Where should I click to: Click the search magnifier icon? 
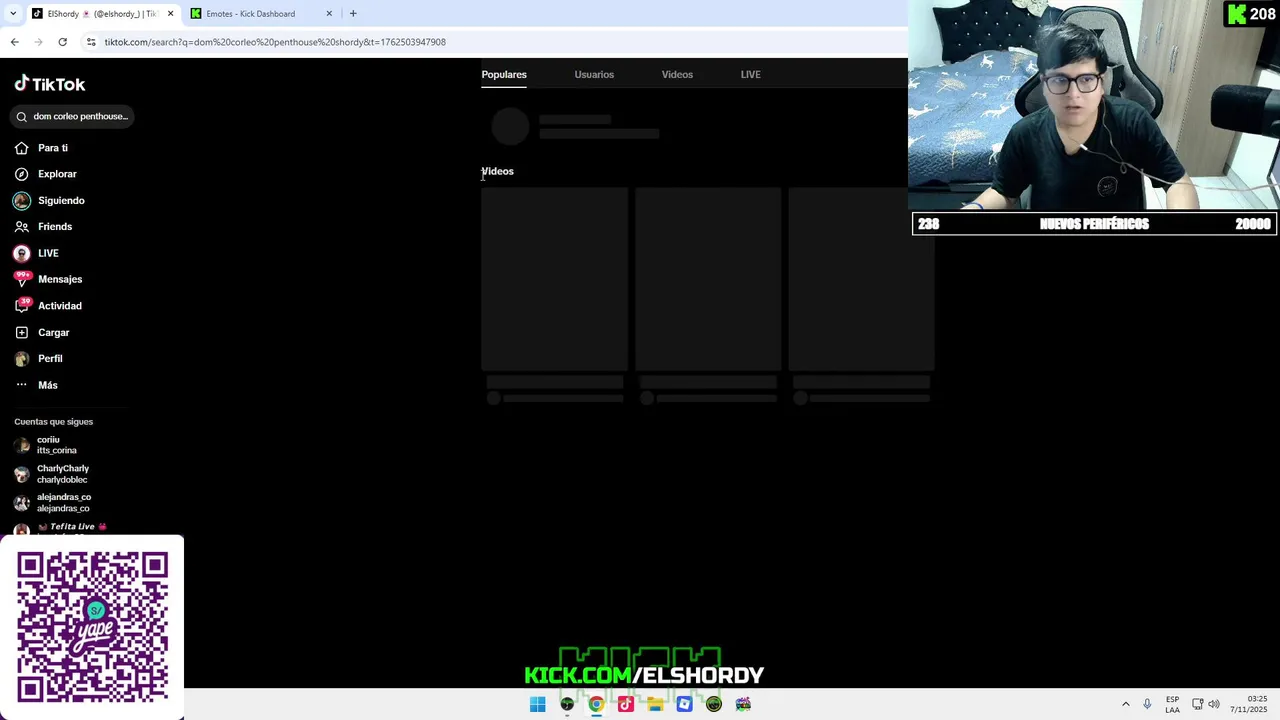[21, 117]
